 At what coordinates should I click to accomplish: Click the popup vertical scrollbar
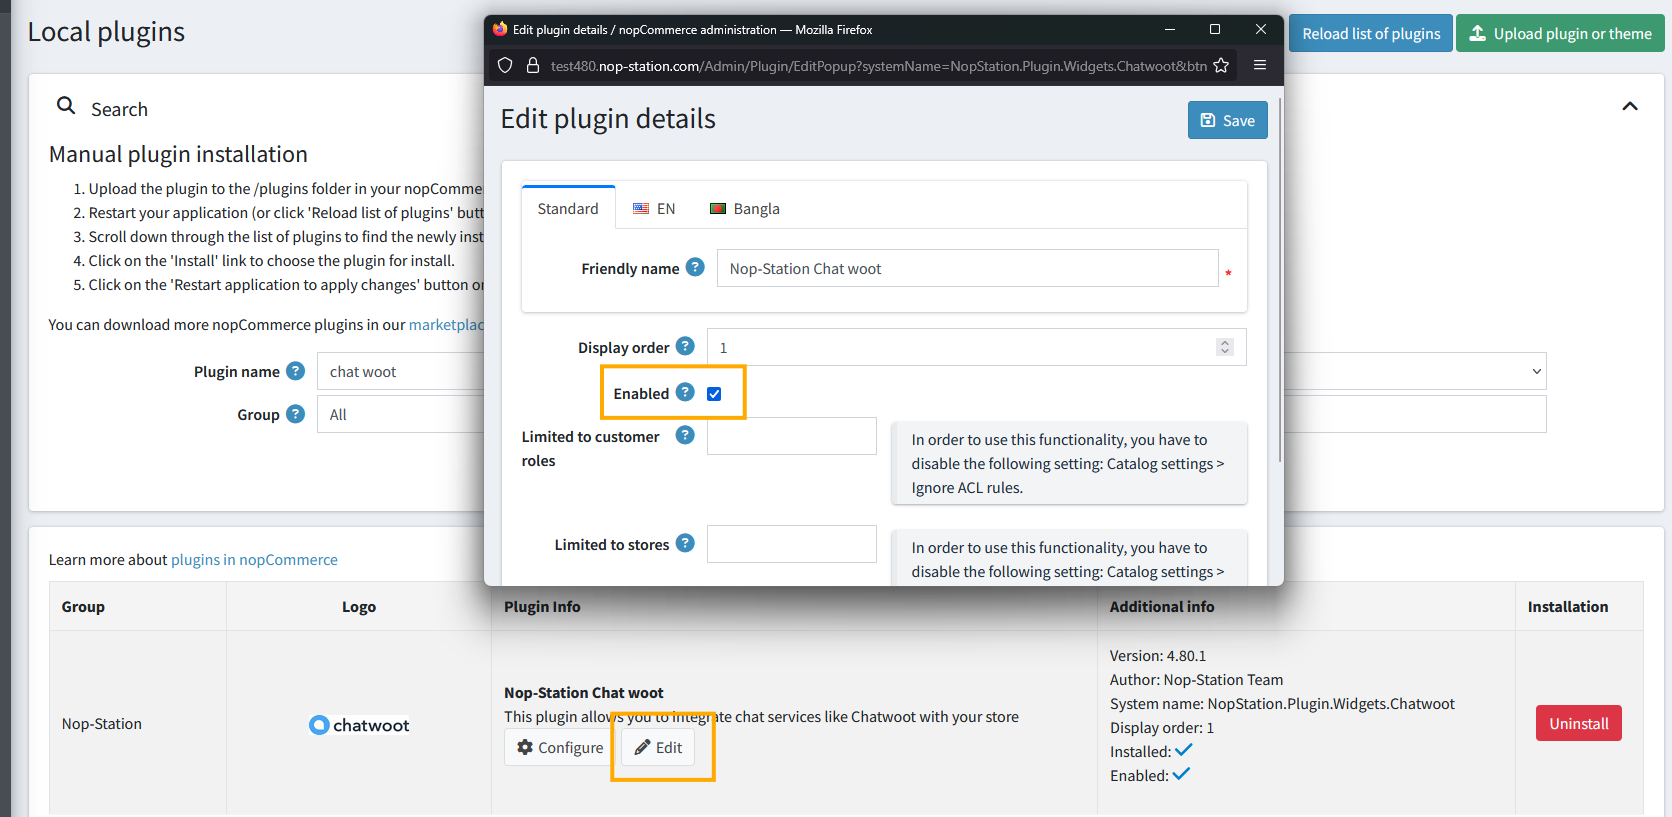[x=1279, y=280]
